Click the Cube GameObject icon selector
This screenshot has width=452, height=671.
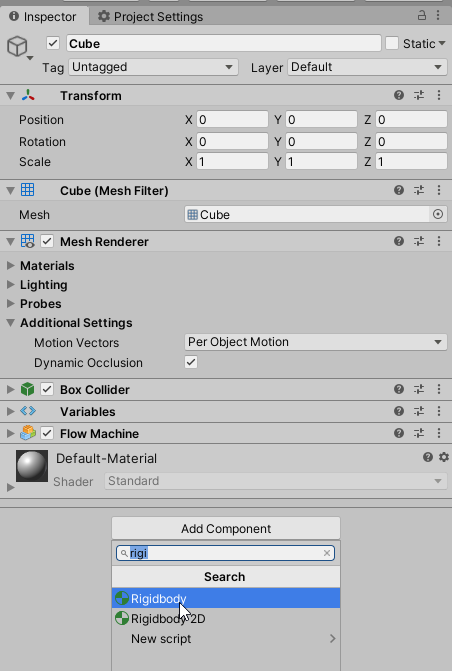pyautogui.click(x=20, y=47)
